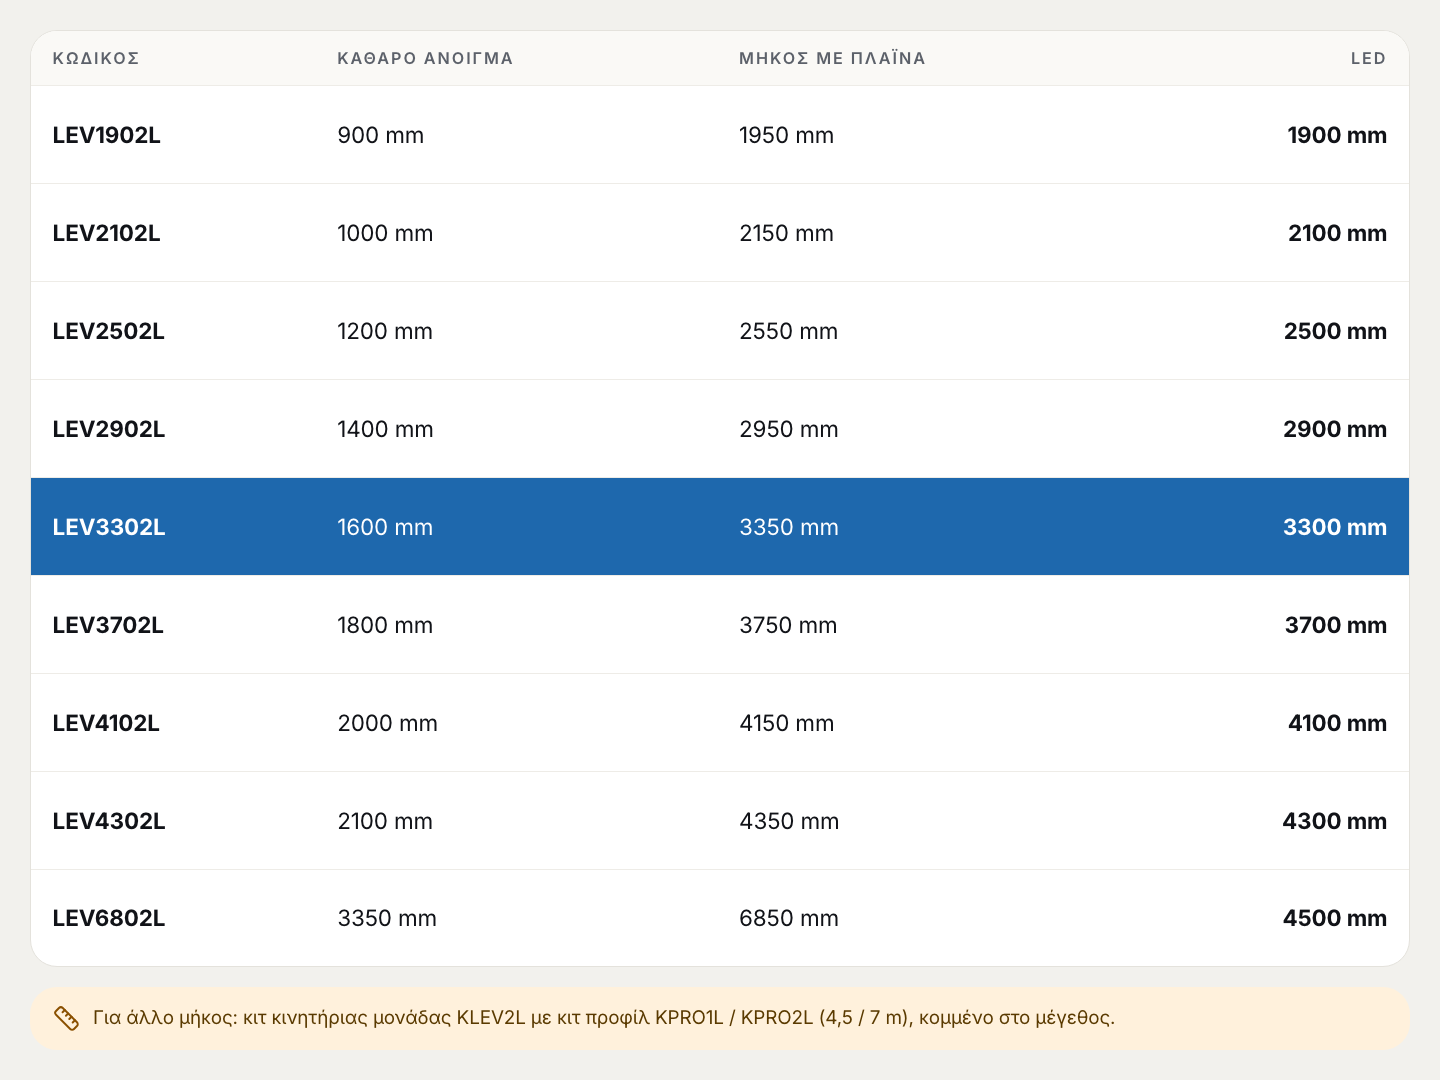Click the ΚΩΔΙΚΟΣ column header
The width and height of the screenshot is (1440, 1080).
pyautogui.click(x=96, y=58)
